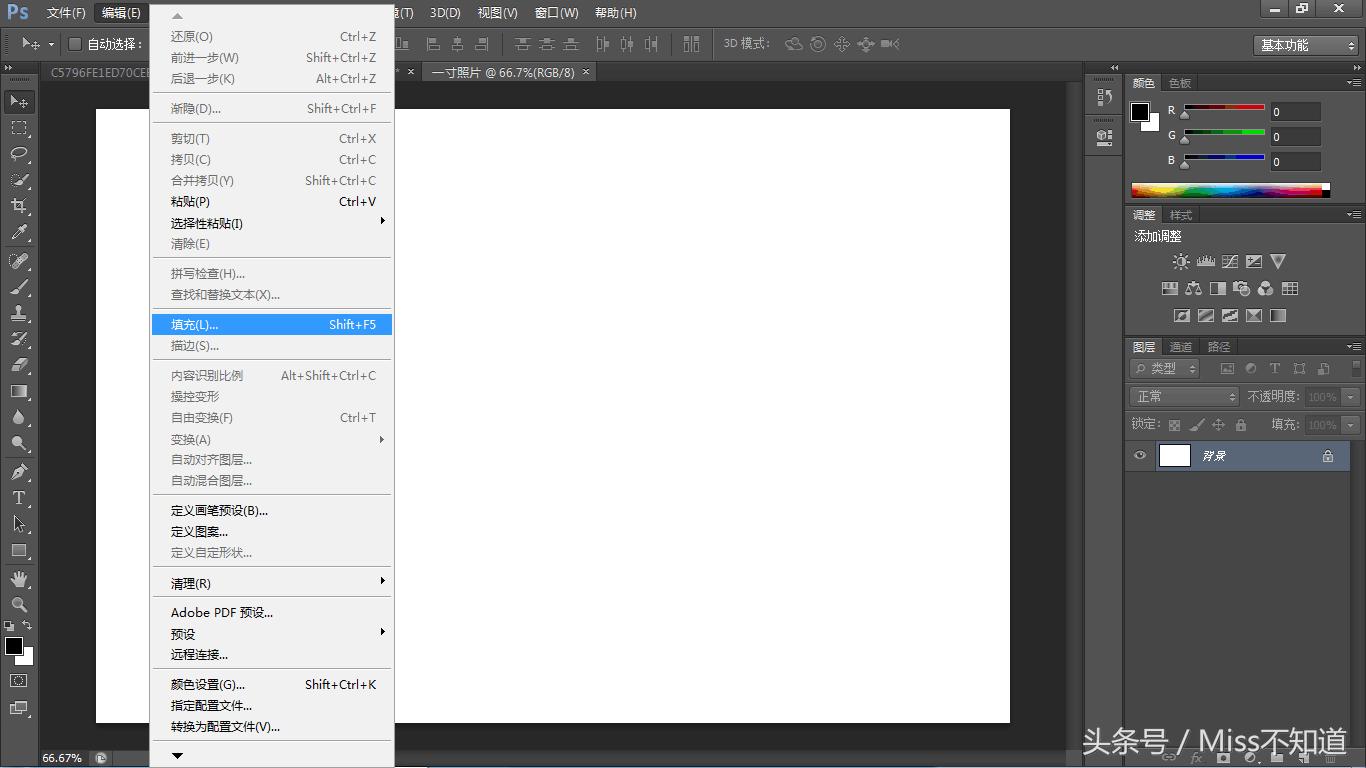Choose the Hand tool
The image size is (1366, 768).
click(x=19, y=579)
